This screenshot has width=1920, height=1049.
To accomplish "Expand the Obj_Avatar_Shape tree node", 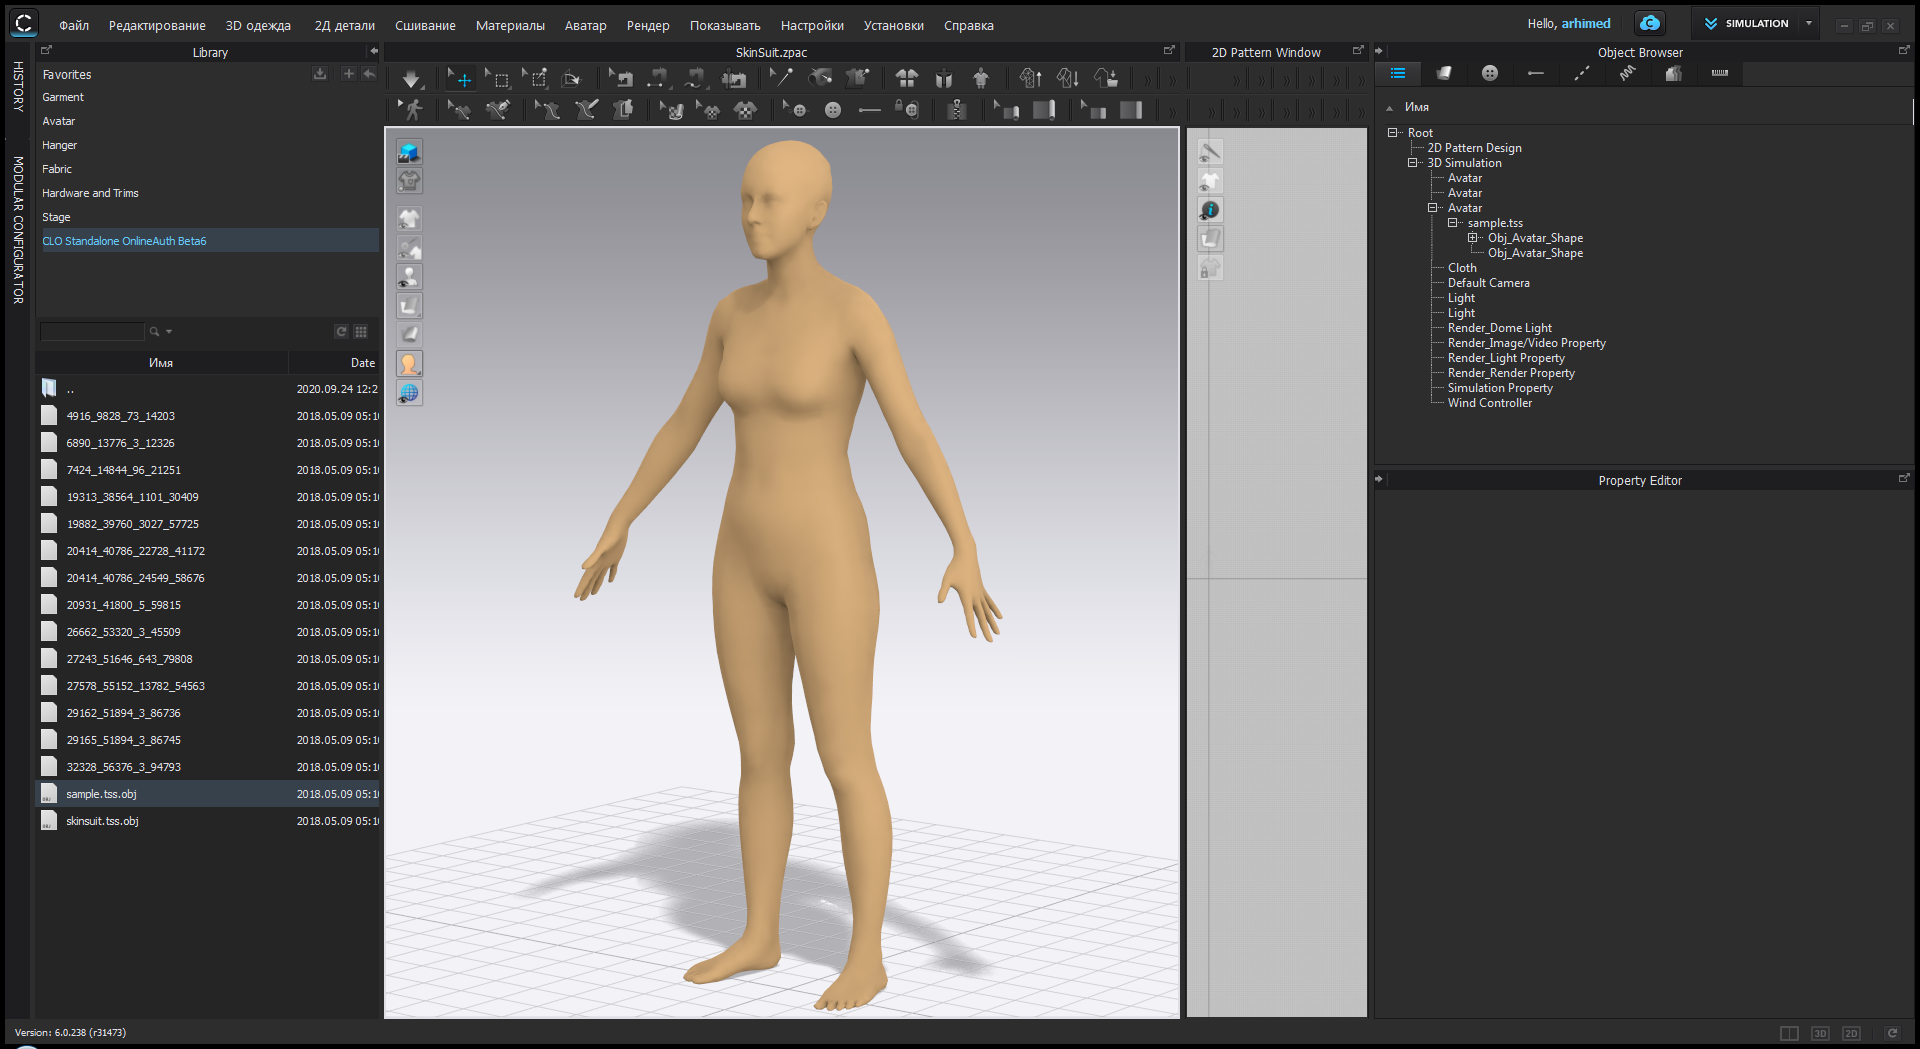I will point(1472,238).
